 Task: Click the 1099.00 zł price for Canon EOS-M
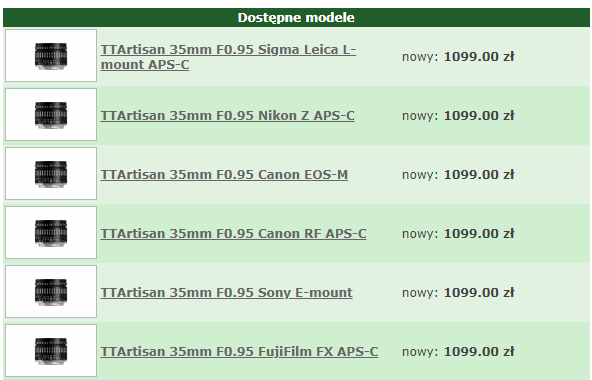pos(479,175)
